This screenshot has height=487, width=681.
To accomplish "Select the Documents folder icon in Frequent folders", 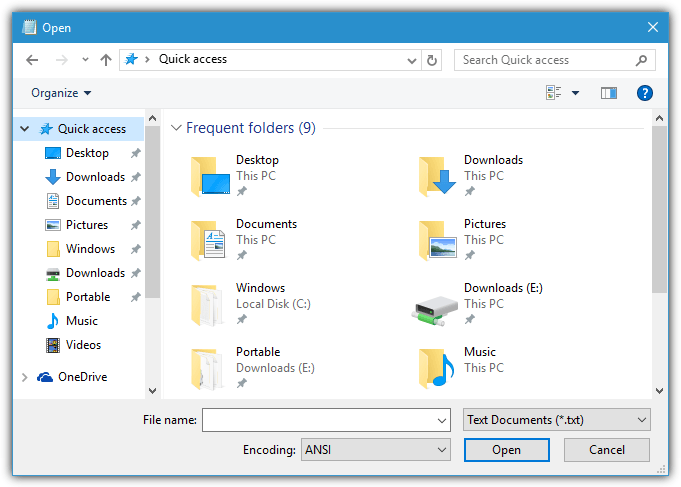I will pyautogui.click(x=208, y=239).
